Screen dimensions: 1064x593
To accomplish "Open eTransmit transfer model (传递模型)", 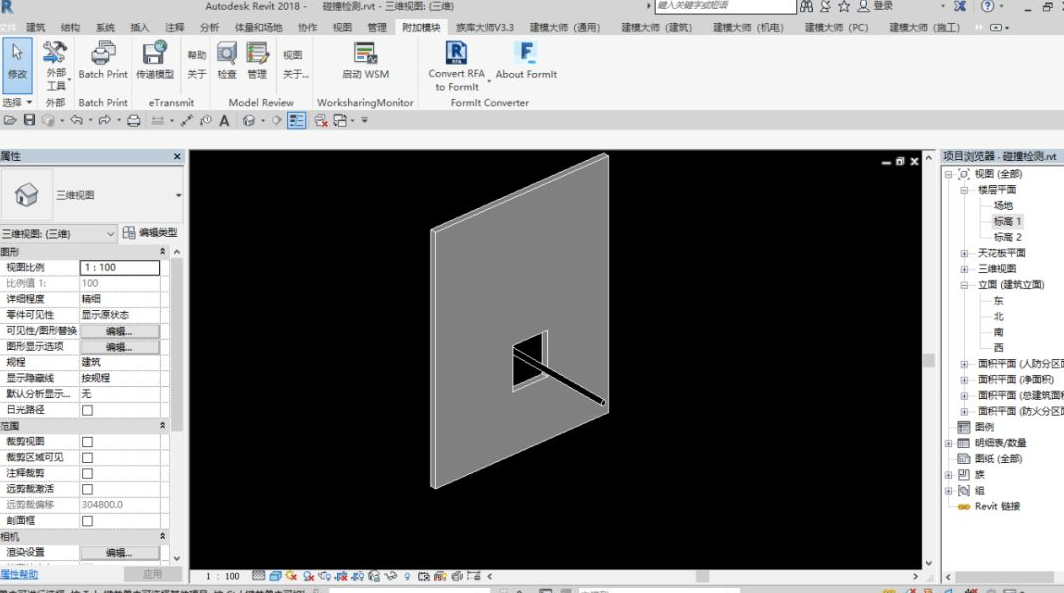I will tap(155, 60).
